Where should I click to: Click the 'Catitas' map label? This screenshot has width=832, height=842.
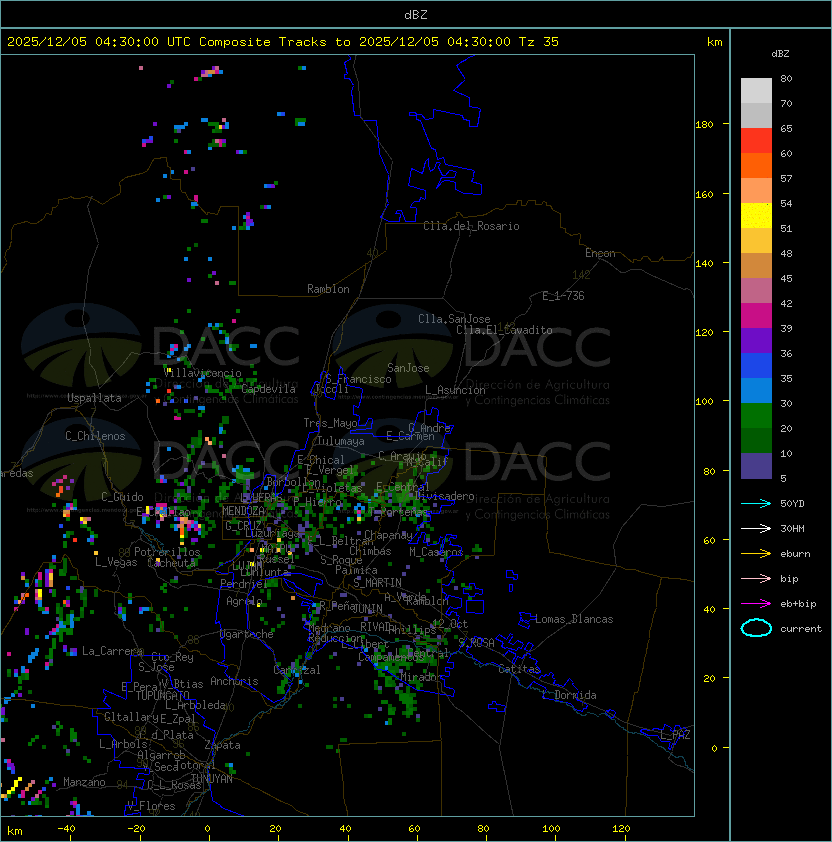(519, 669)
